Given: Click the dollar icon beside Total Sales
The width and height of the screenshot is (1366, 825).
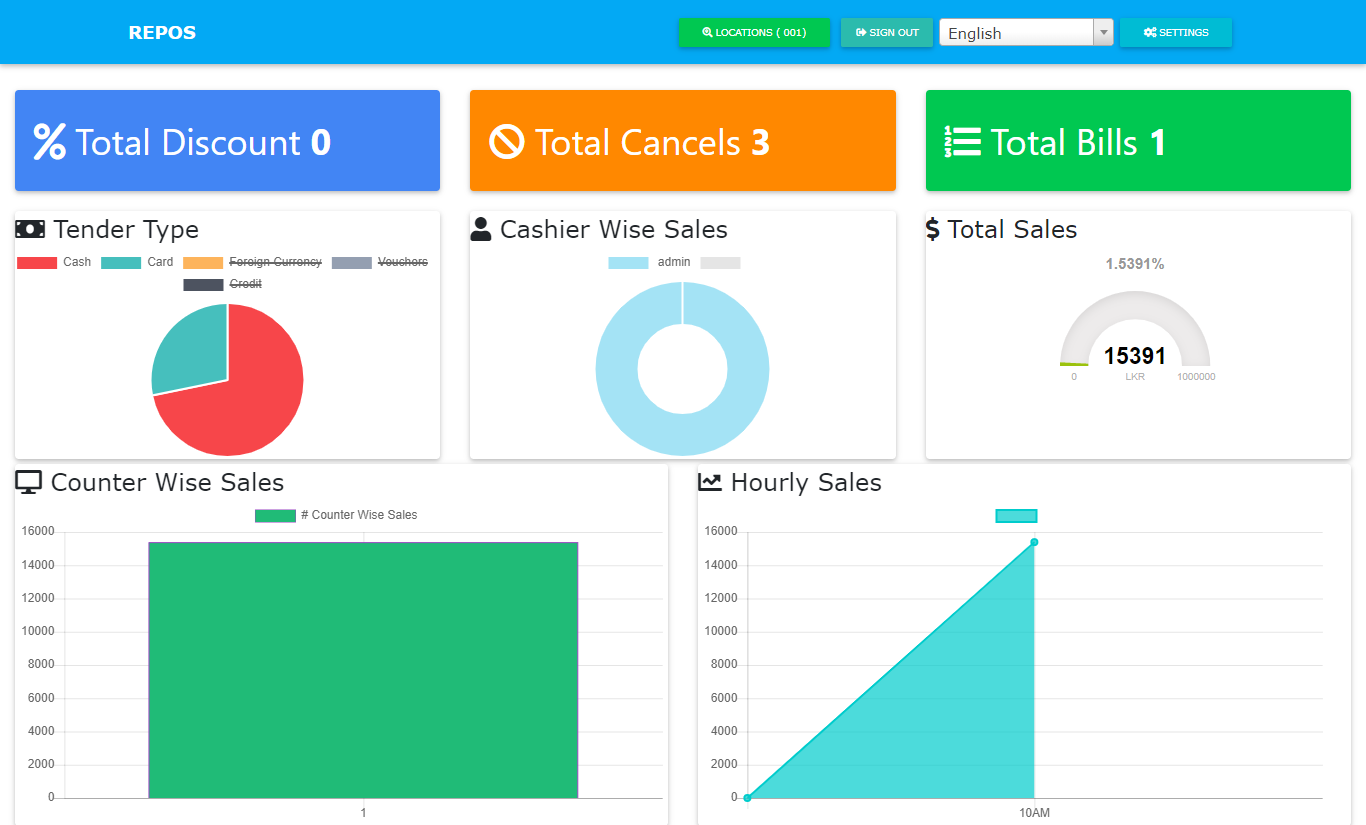Looking at the screenshot, I should 933,229.
